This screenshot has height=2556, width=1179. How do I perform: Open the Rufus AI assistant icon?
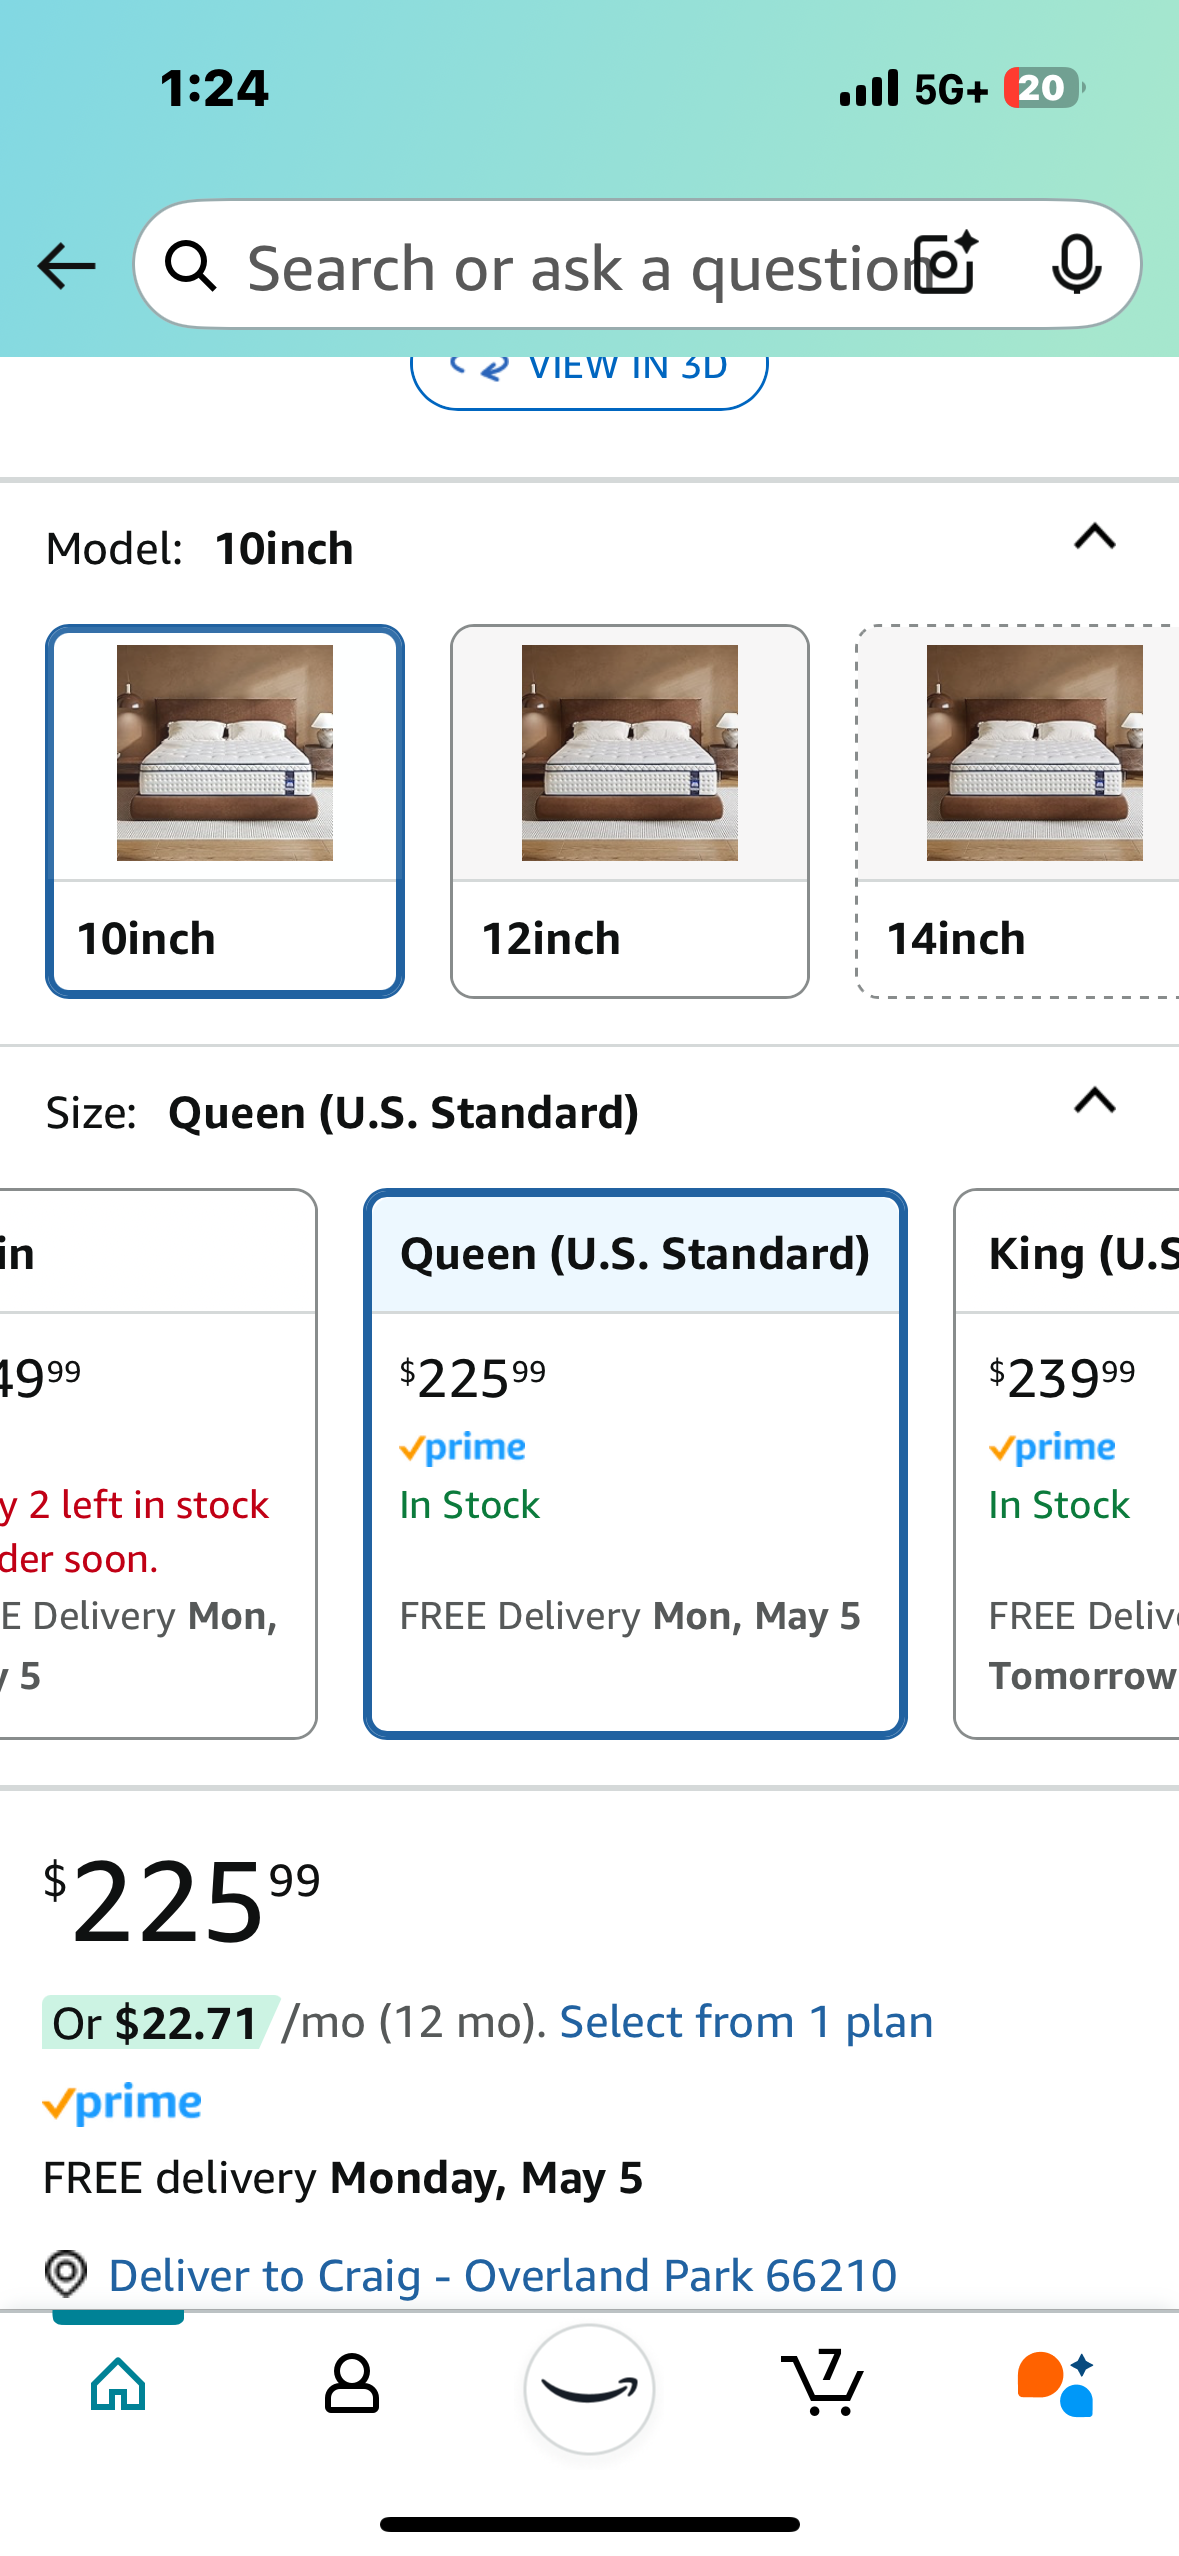[1056, 2384]
